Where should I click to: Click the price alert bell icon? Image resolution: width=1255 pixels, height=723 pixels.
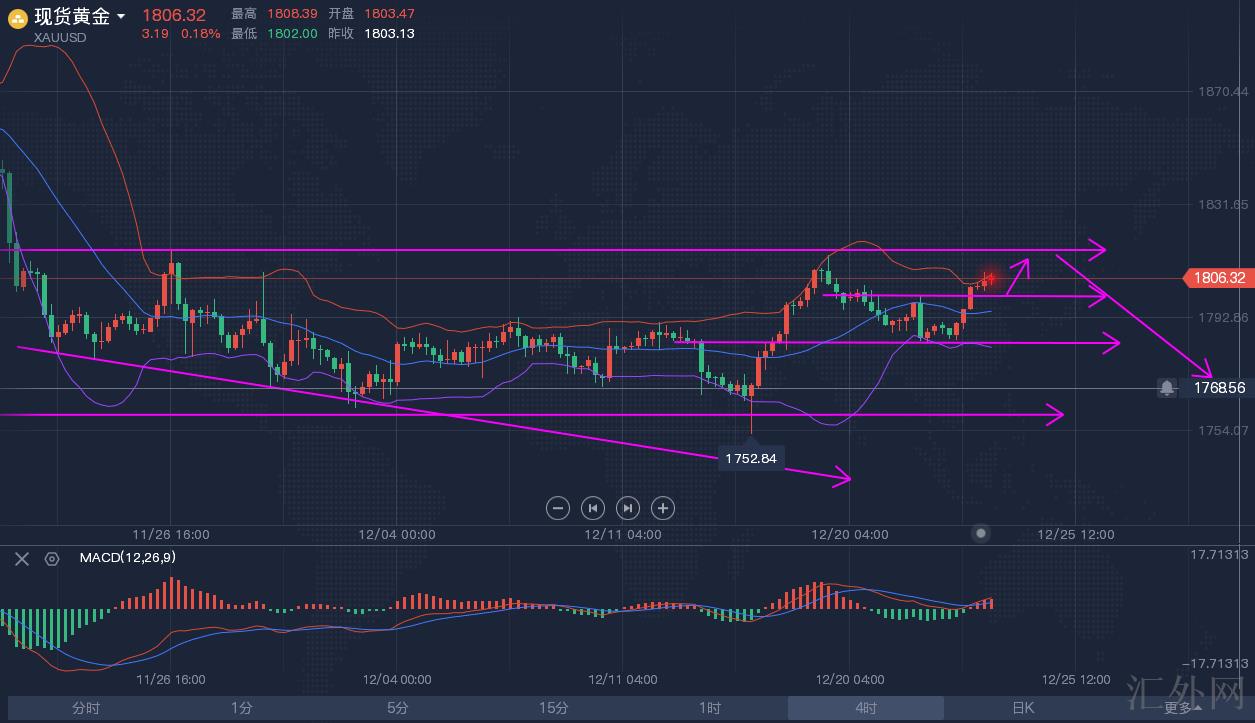click(x=1167, y=388)
